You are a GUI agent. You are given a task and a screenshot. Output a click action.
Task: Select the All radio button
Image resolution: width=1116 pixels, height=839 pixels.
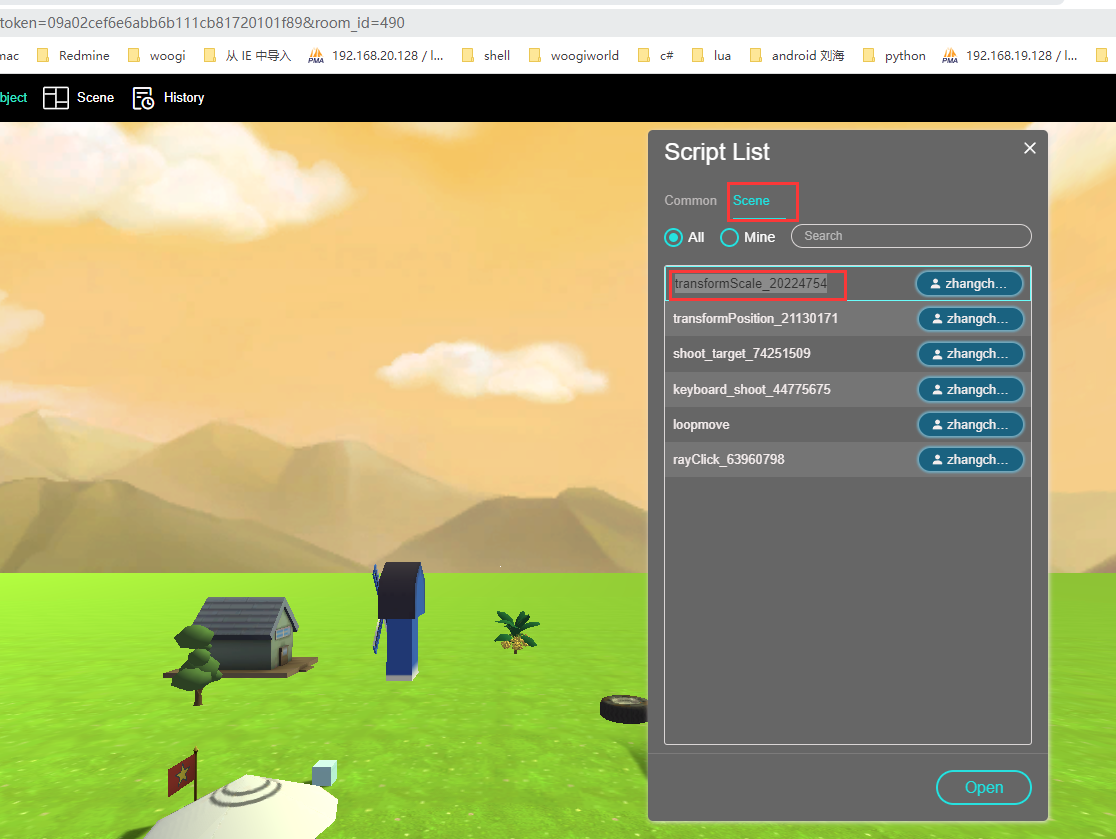pyautogui.click(x=674, y=237)
